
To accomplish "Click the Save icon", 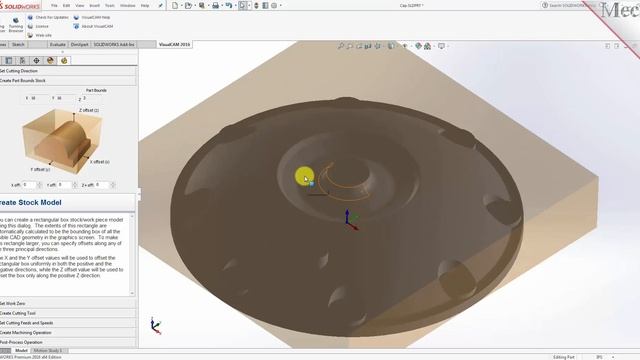I will 201,5.
